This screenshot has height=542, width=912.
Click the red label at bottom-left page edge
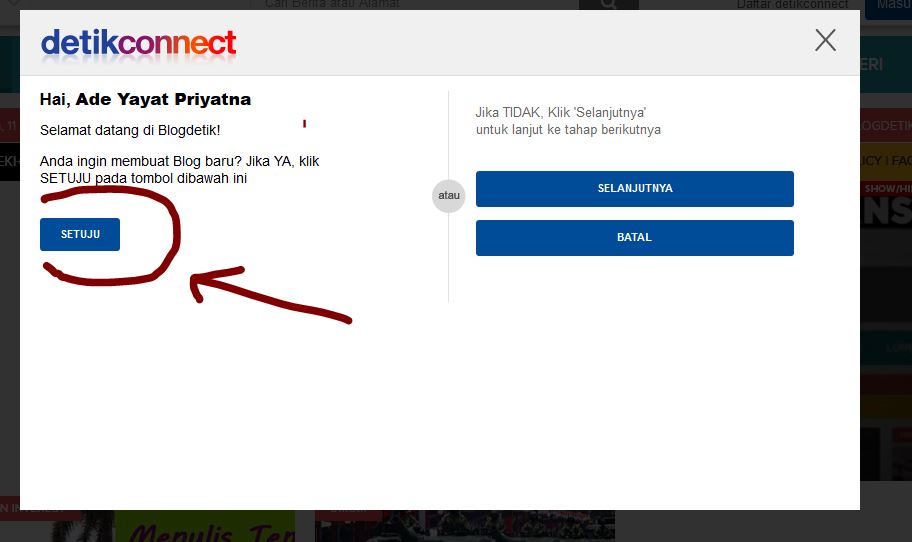(10, 508)
